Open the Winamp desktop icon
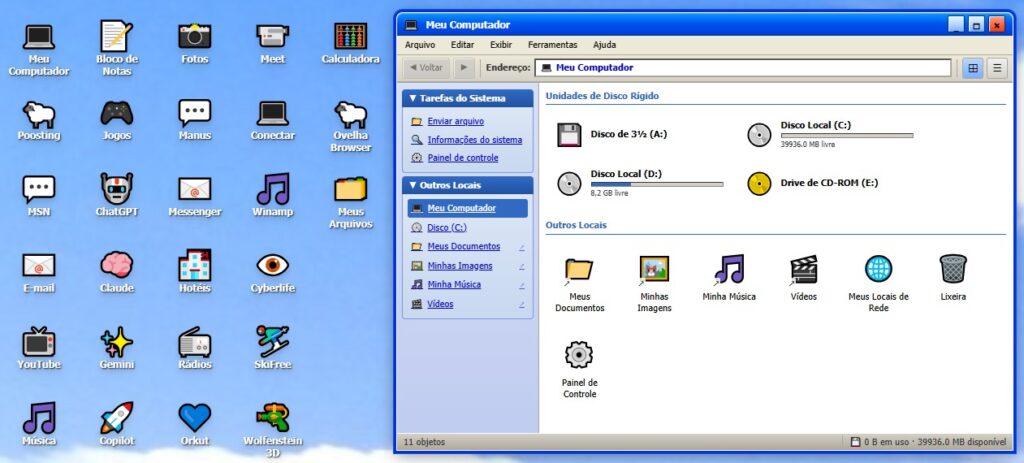 272,190
